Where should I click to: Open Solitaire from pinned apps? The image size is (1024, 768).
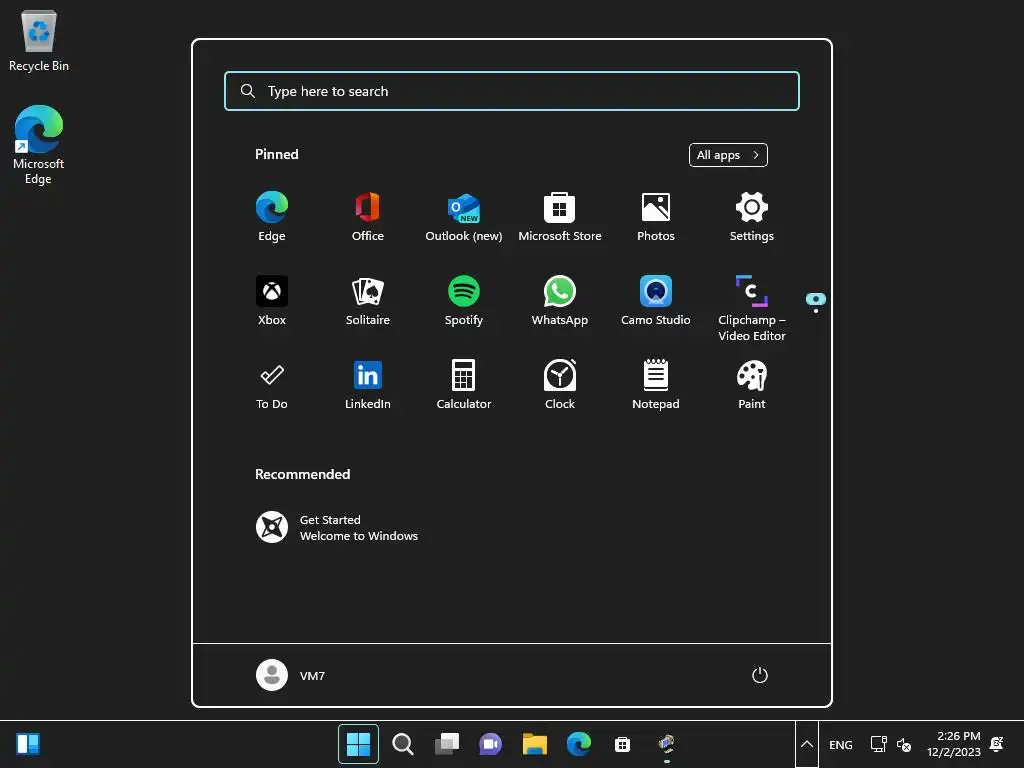tap(368, 300)
